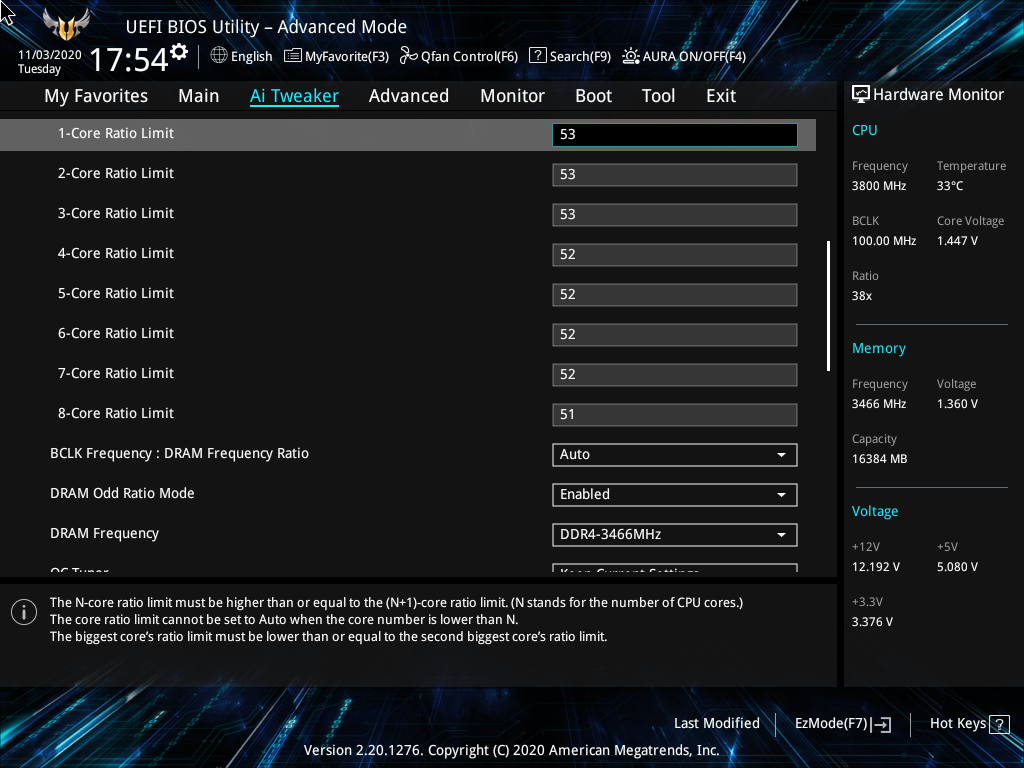Click the 6-Core Ratio Limit field
1024x768 pixels.
pos(675,334)
